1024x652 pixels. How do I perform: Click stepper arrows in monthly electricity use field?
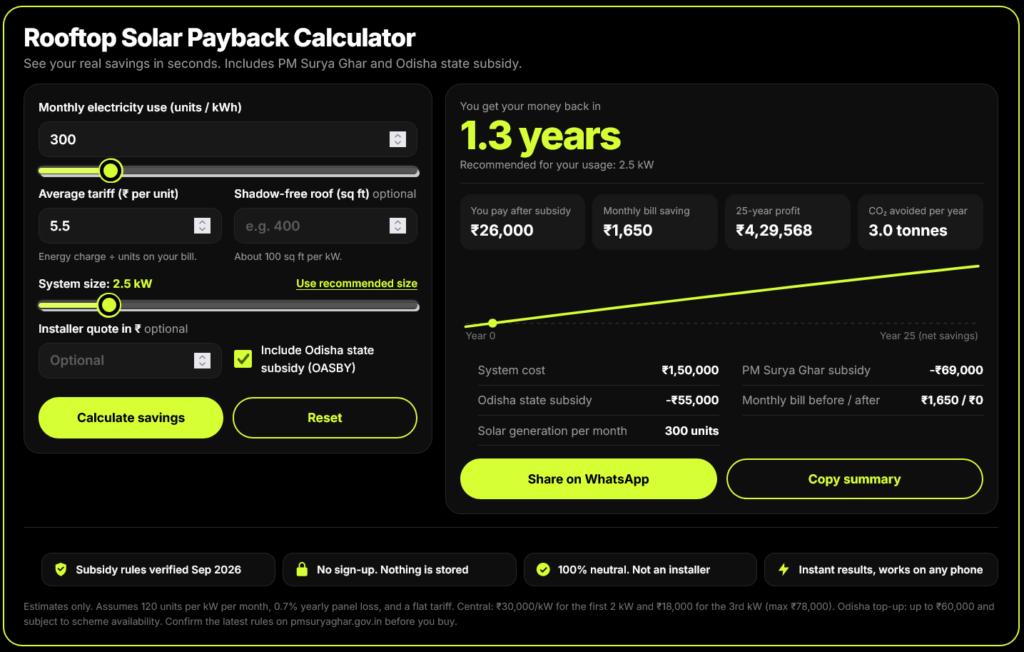398,139
